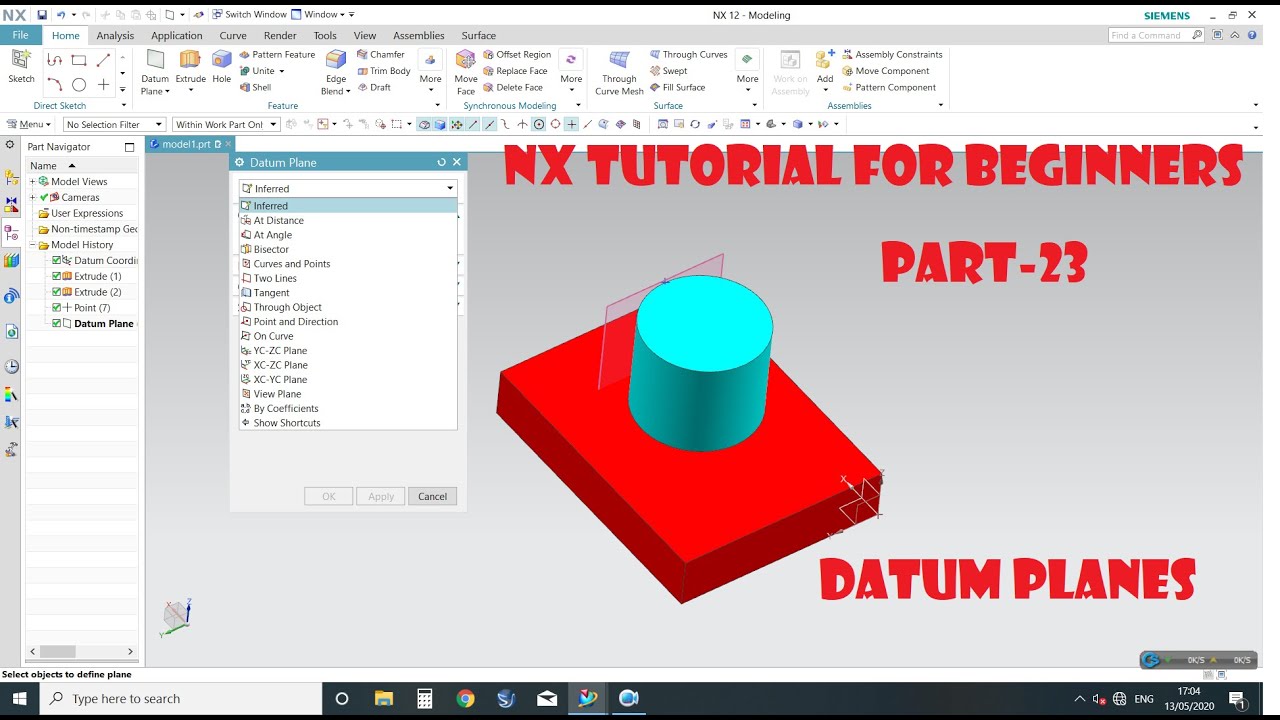Open the Assemblies ribbon tab
Viewport: 1280px width, 720px height.
pyautogui.click(x=419, y=35)
